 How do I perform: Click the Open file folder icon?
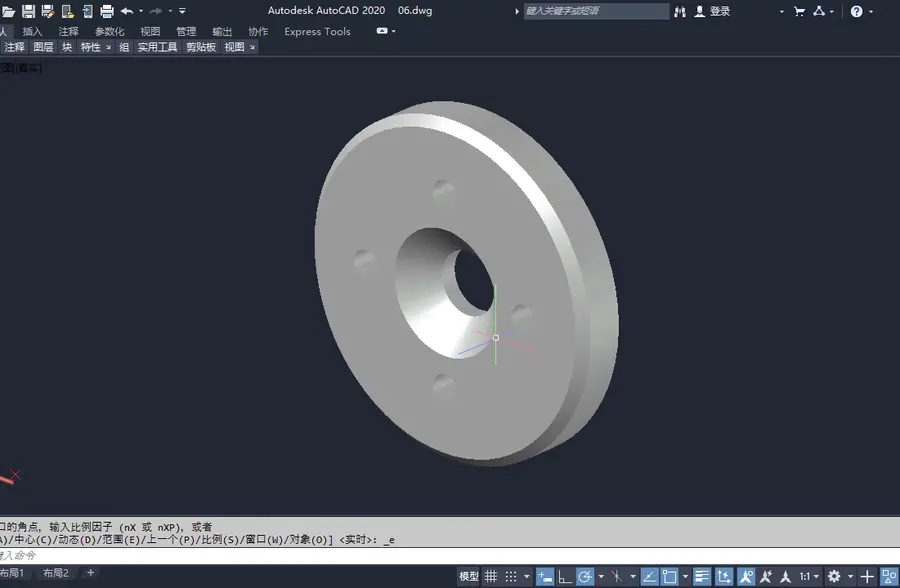pos(8,11)
